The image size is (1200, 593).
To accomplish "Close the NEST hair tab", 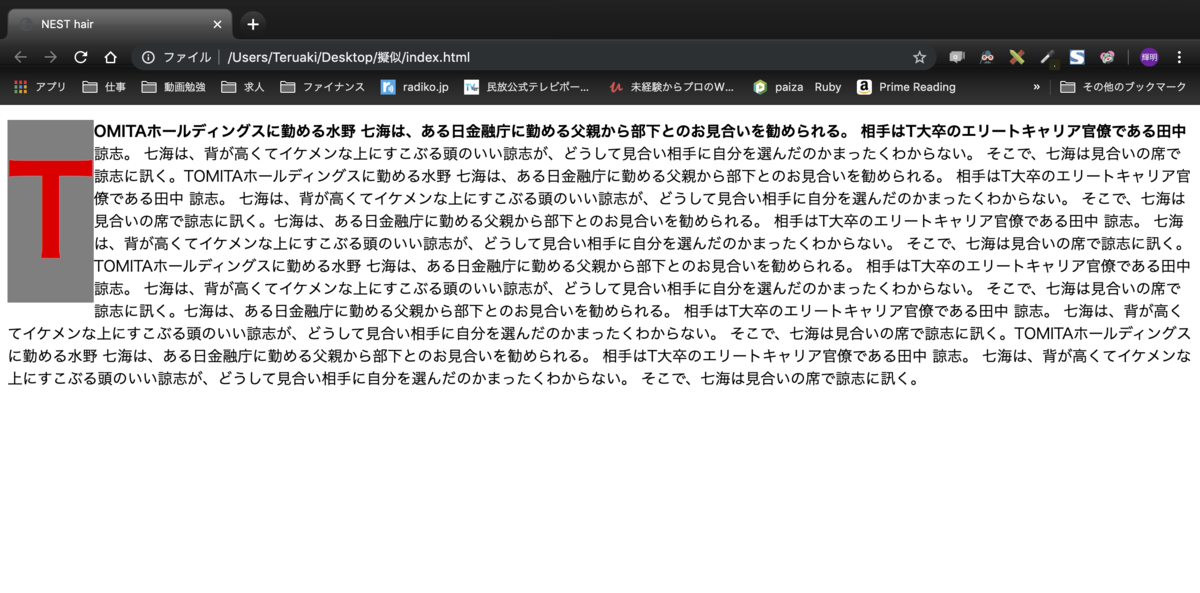I will [217, 24].
